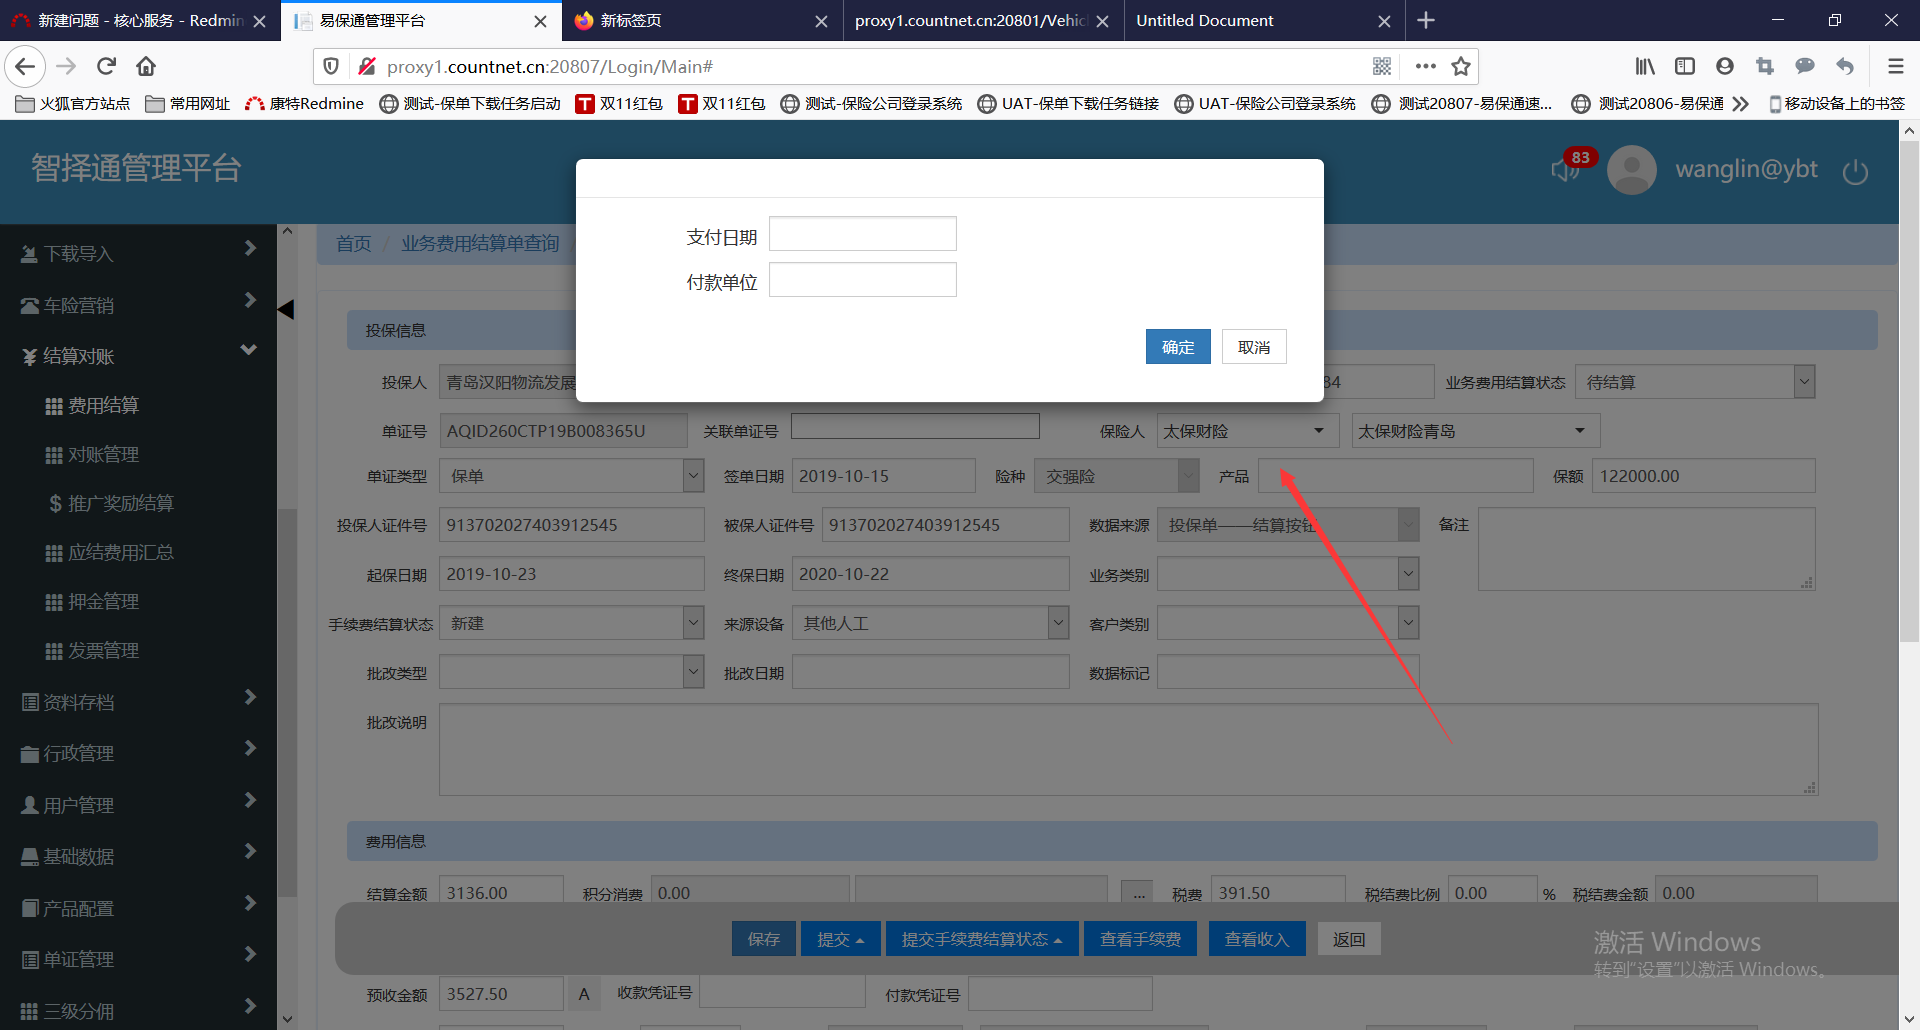Confirm the dialog with 确定

[x=1178, y=347]
